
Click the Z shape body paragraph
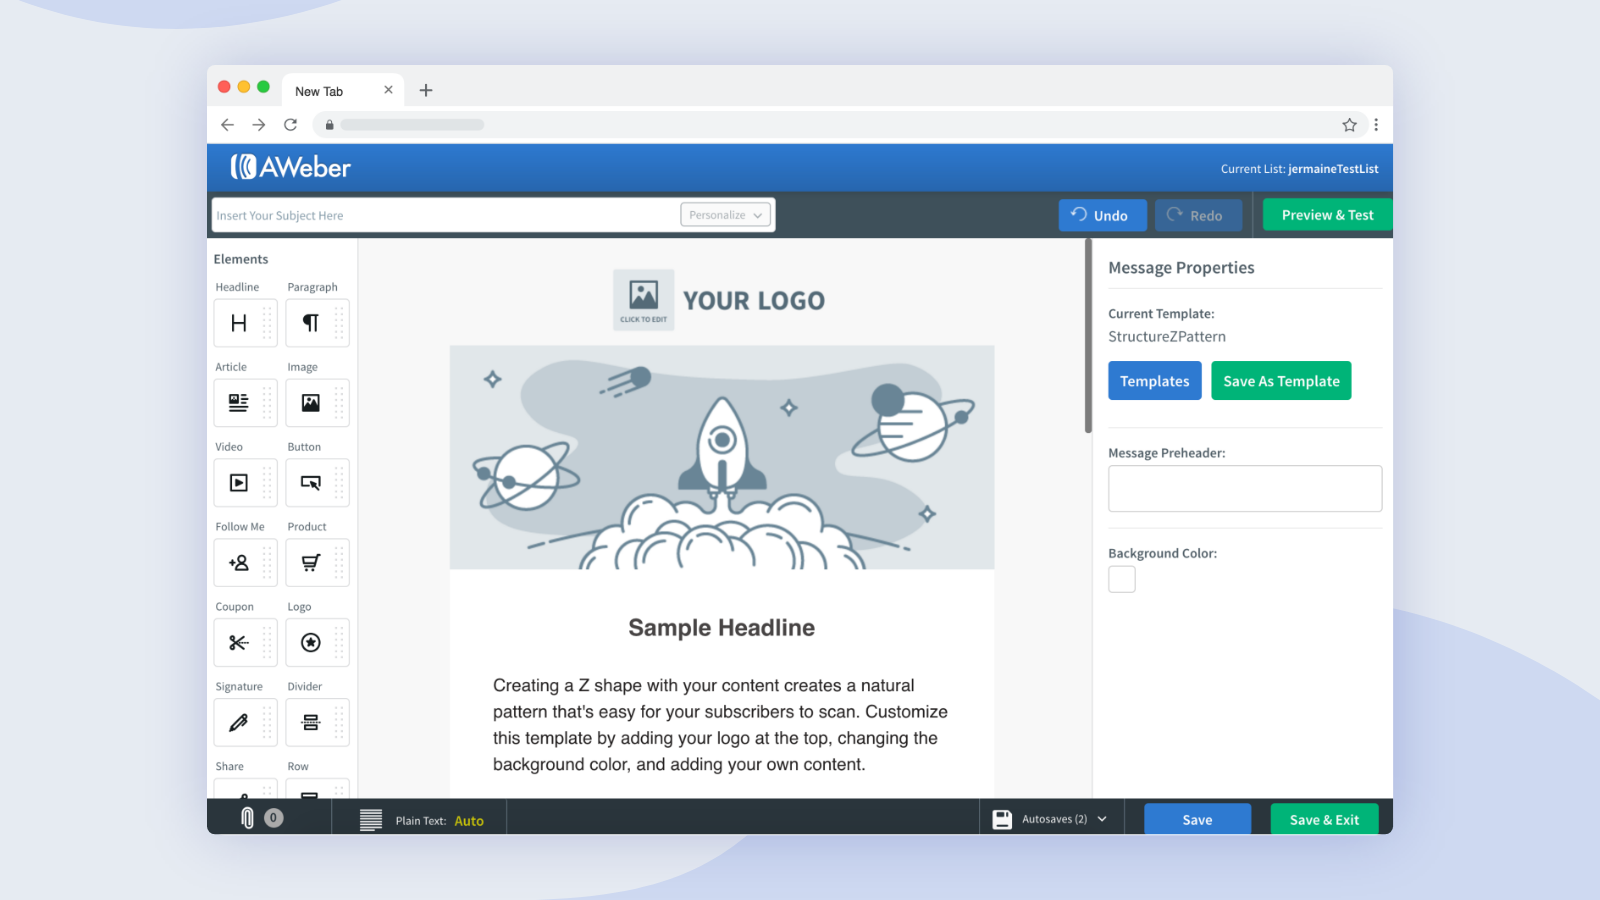click(x=721, y=725)
